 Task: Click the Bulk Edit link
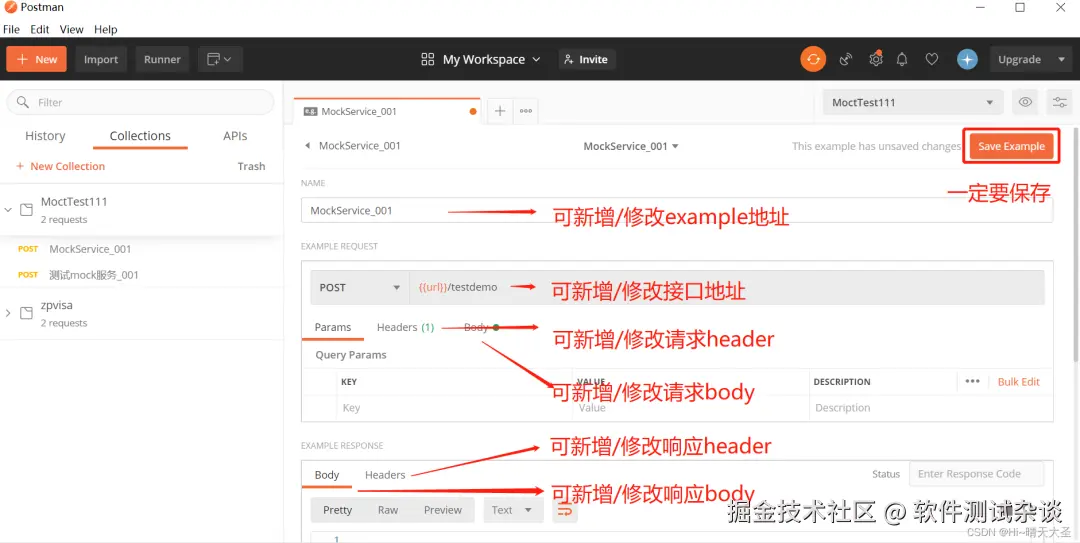click(1019, 382)
